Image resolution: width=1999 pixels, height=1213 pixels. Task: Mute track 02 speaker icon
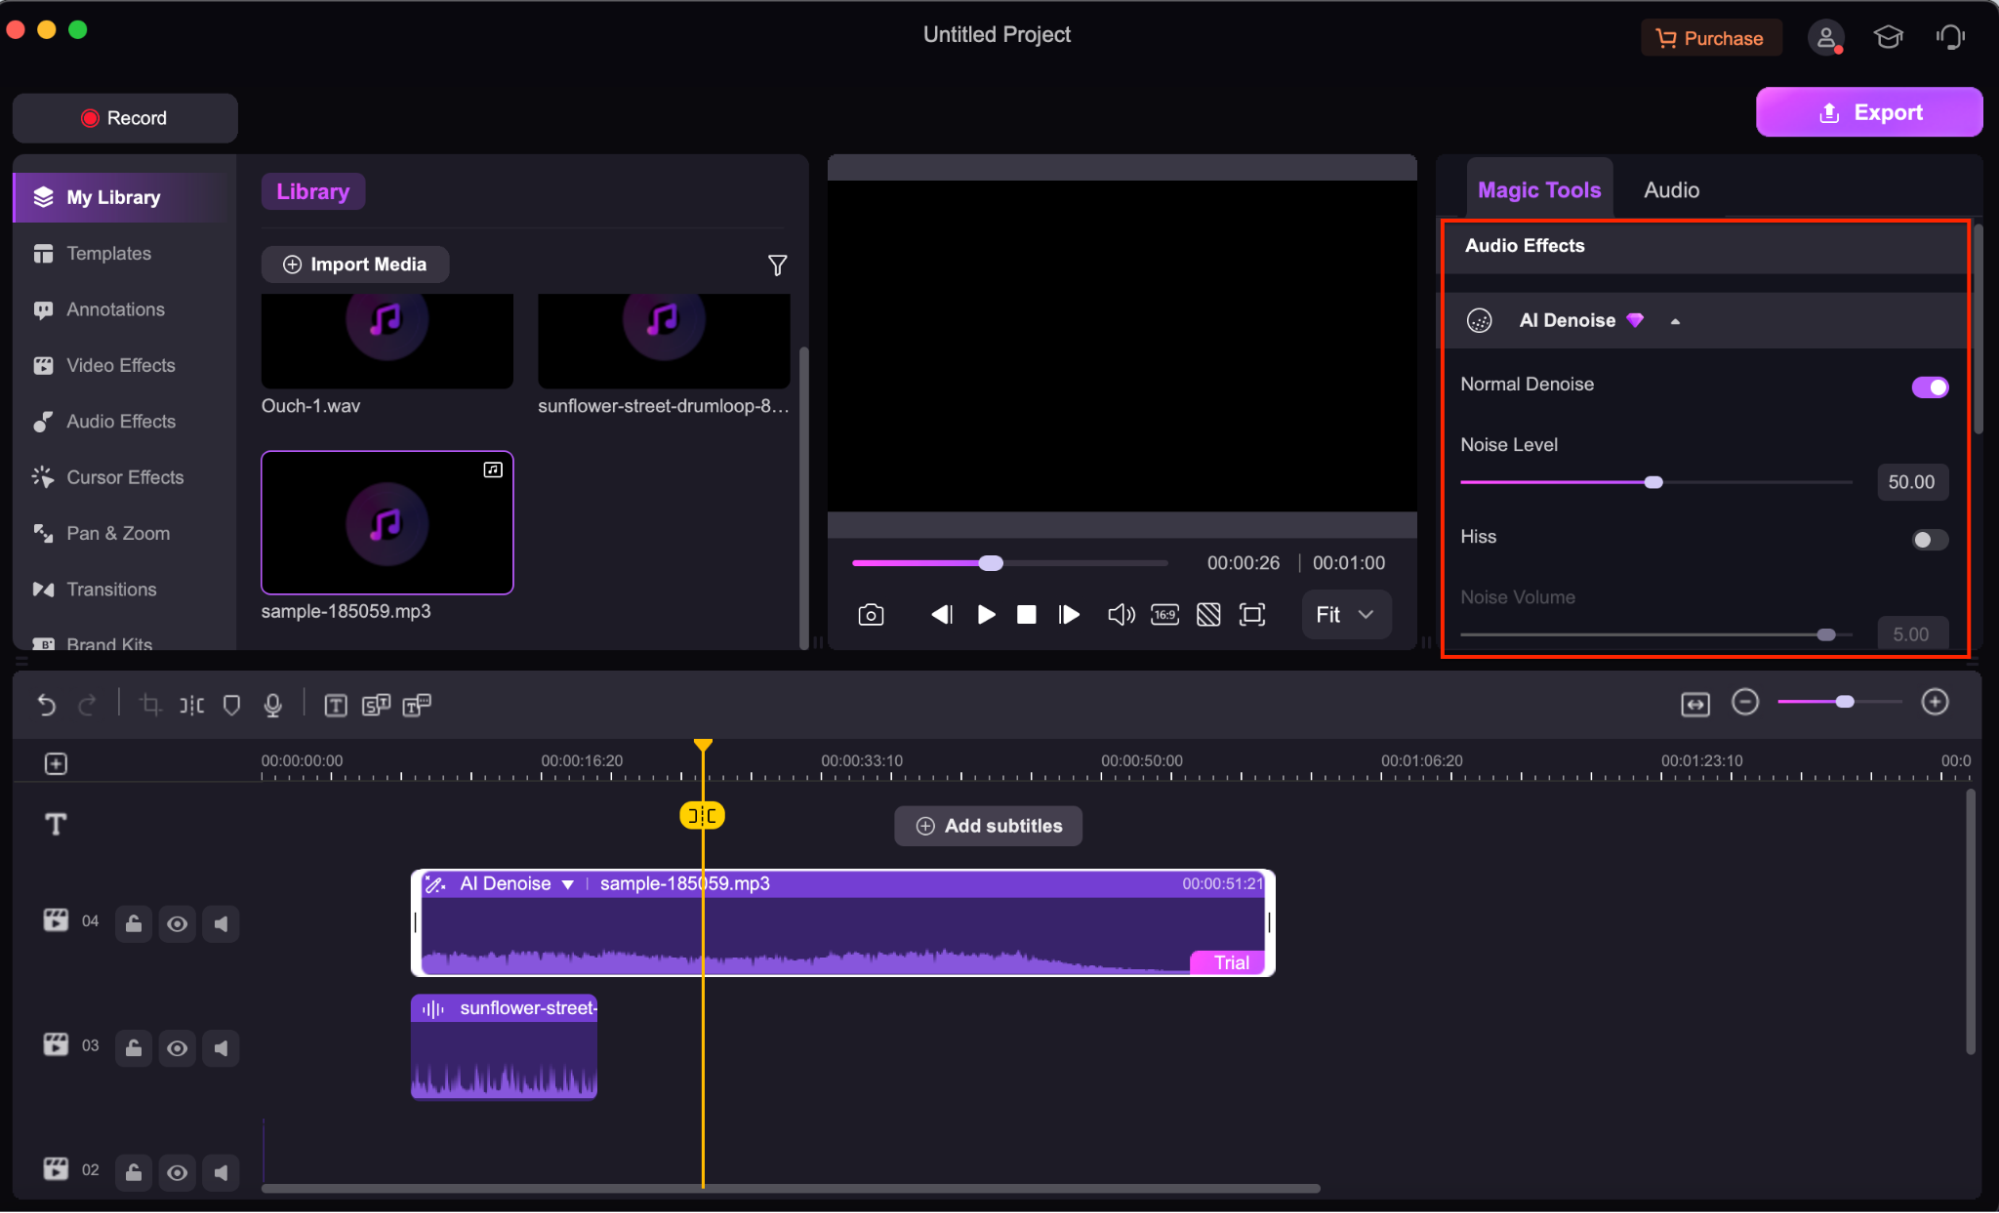[x=221, y=1172]
